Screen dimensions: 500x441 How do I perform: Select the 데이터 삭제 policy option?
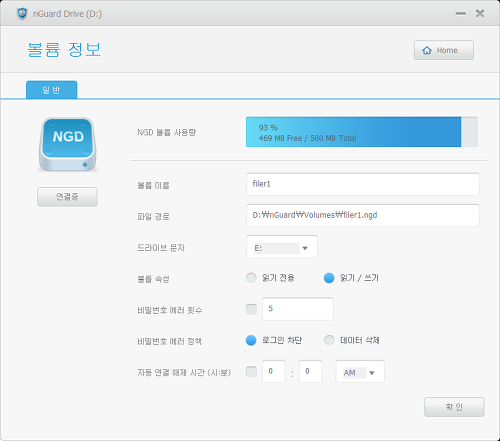pyautogui.click(x=329, y=340)
